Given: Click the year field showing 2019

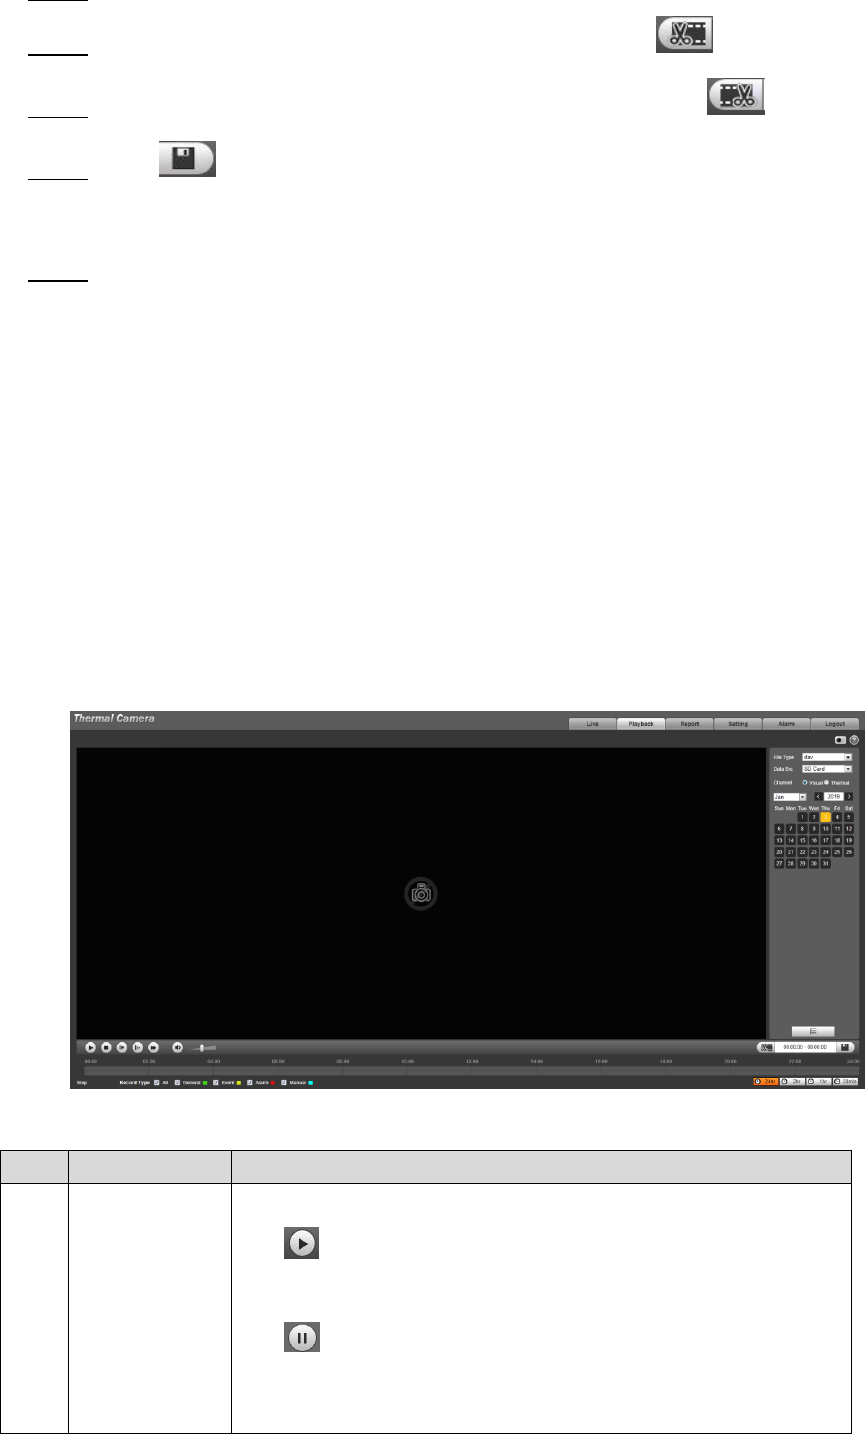Looking at the screenshot, I should [834, 796].
